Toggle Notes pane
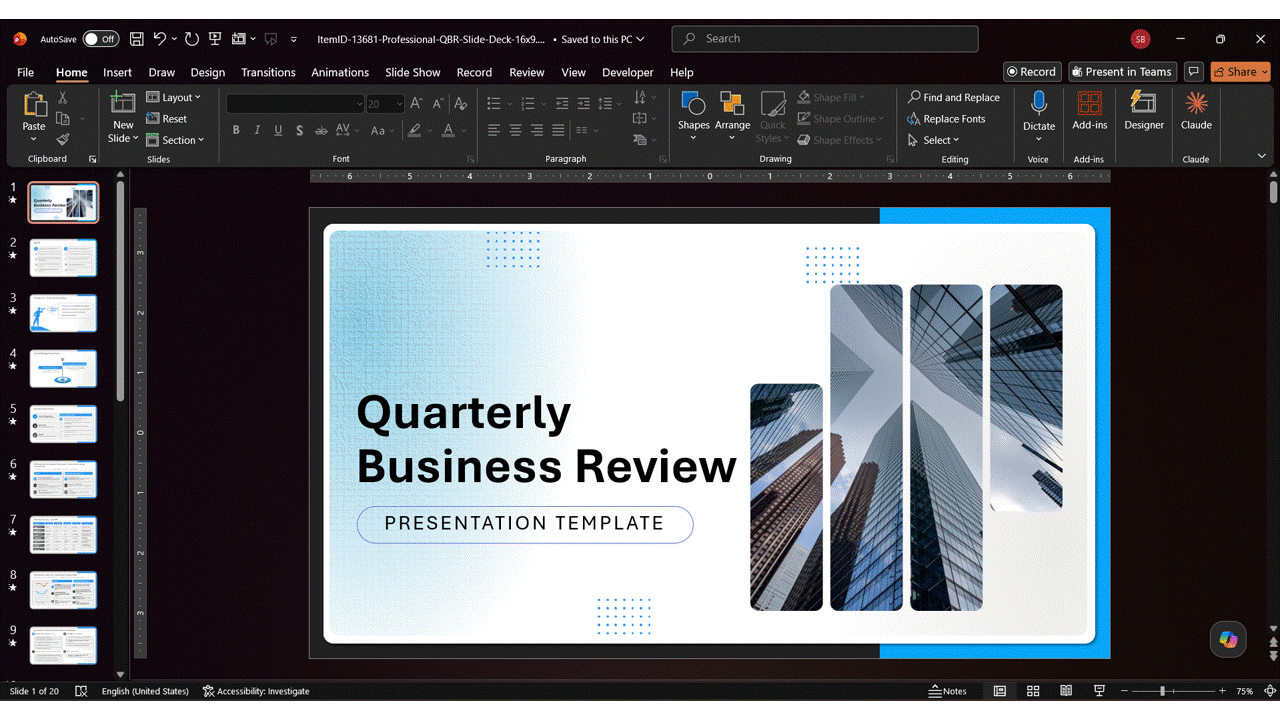 [947, 691]
